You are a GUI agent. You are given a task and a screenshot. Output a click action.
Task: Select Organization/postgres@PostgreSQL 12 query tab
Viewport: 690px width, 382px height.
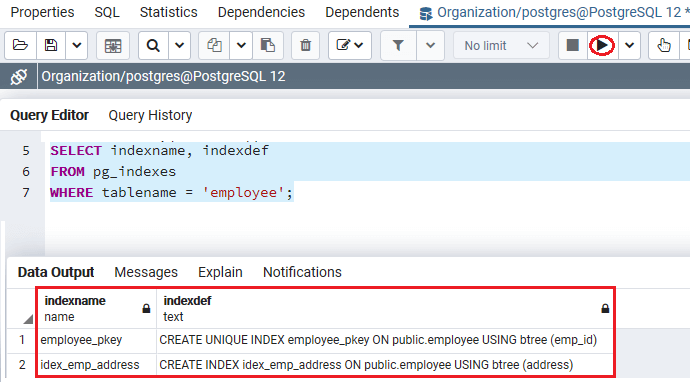tap(550, 13)
